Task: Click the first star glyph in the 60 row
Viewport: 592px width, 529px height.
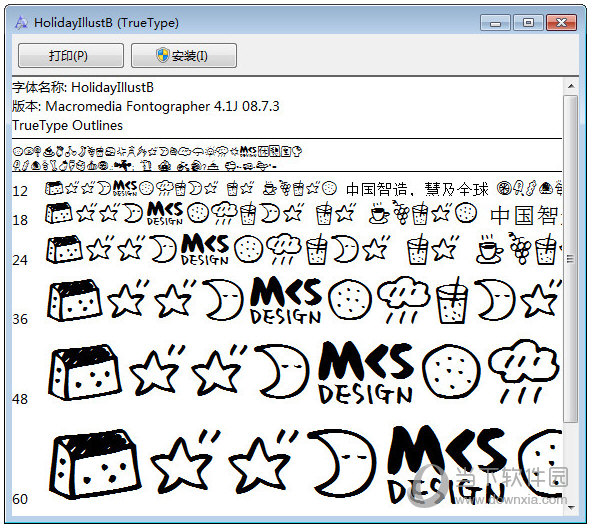Action: (x=186, y=461)
